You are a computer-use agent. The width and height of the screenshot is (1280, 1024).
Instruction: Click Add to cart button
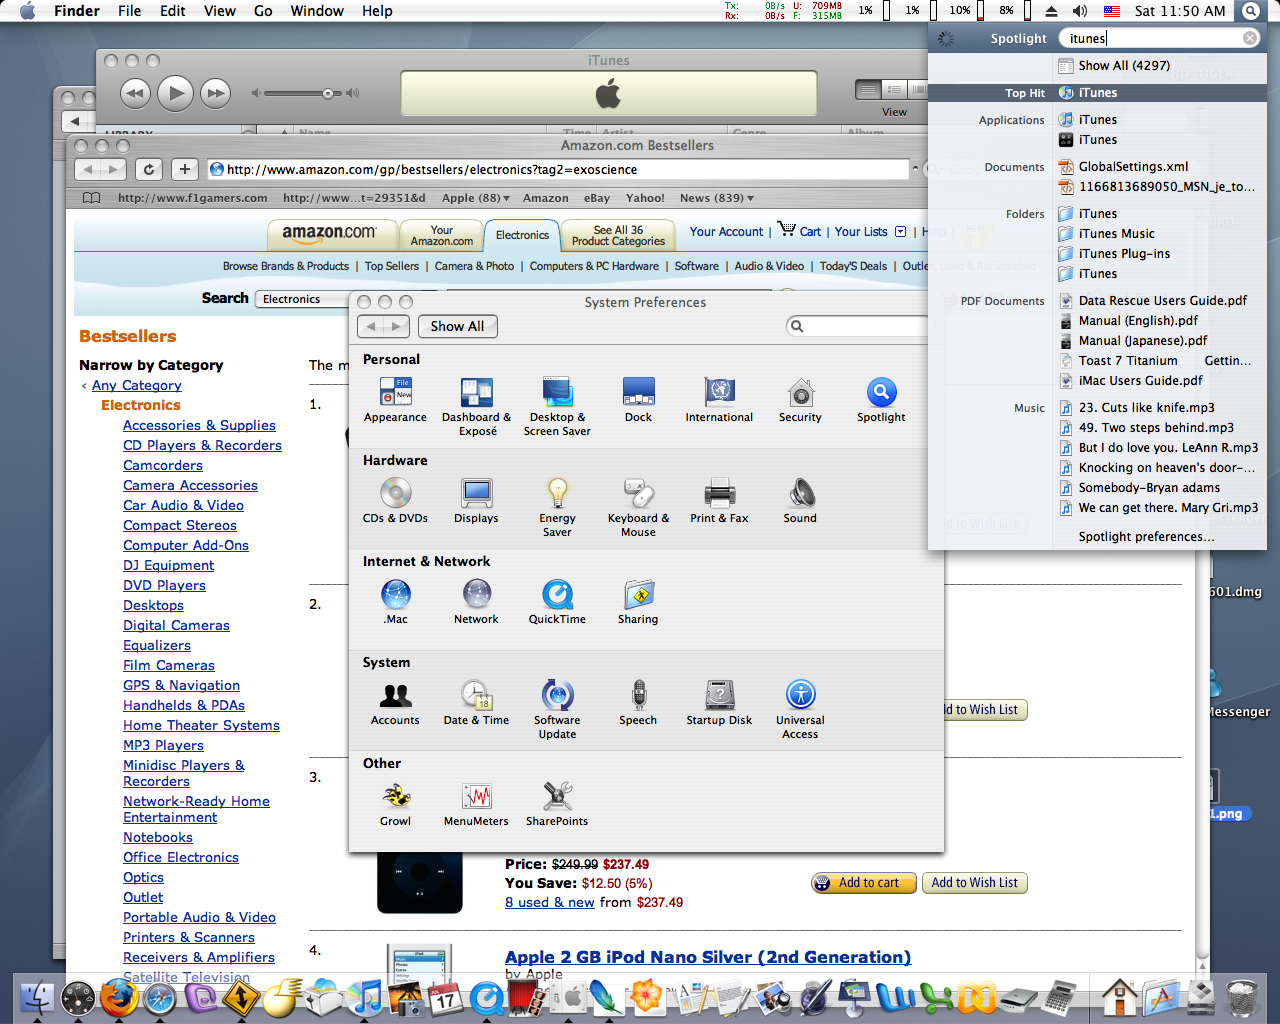click(864, 883)
